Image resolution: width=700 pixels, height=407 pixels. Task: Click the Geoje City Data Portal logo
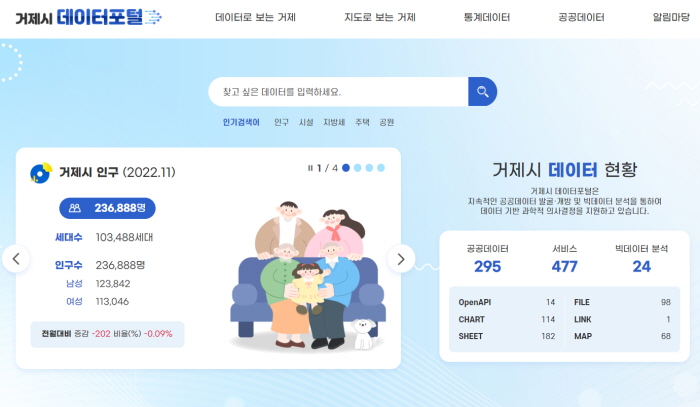88,18
